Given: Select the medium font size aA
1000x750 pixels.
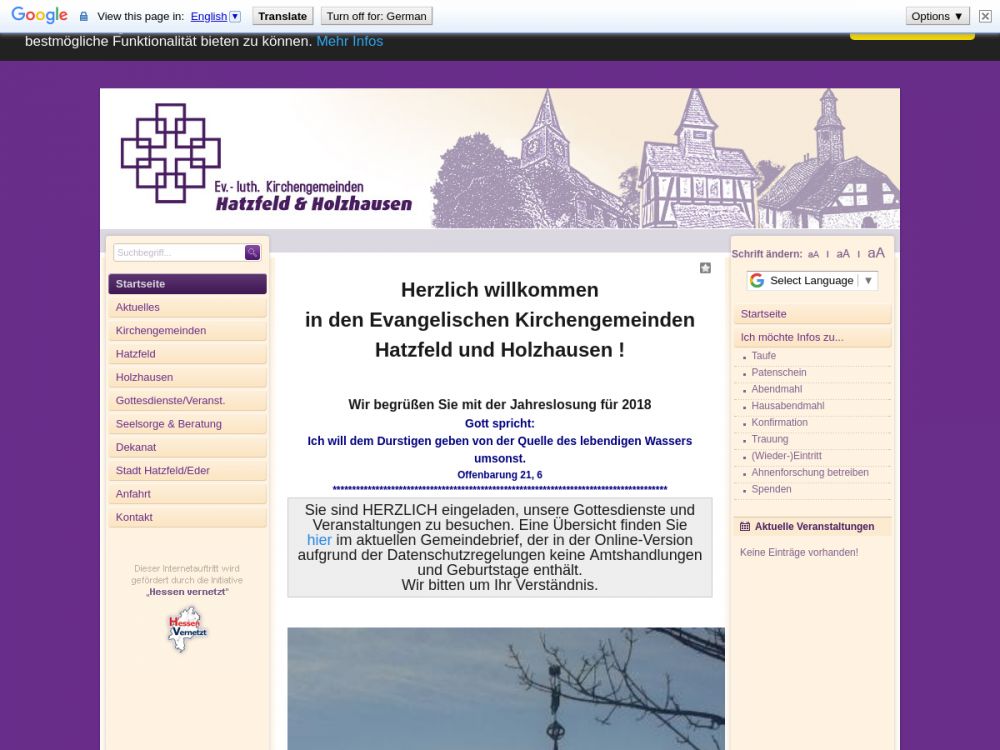Looking at the screenshot, I should (843, 254).
